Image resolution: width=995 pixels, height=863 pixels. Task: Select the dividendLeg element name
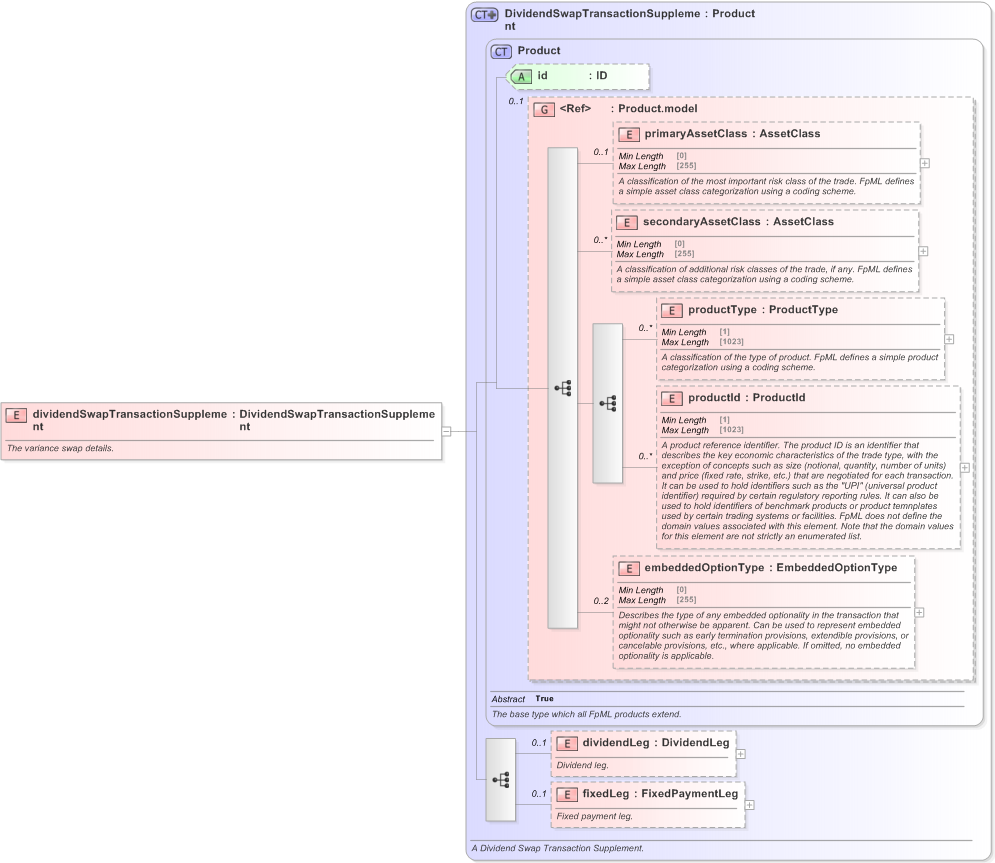[x=616, y=742]
